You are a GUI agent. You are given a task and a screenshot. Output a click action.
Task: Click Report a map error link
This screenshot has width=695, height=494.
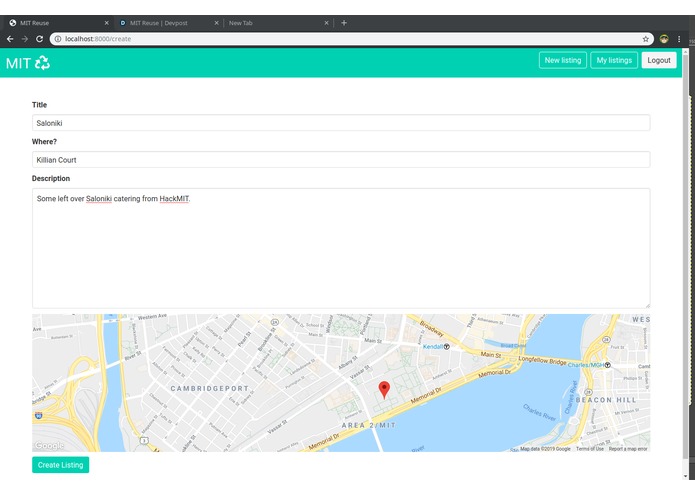(x=628, y=449)
